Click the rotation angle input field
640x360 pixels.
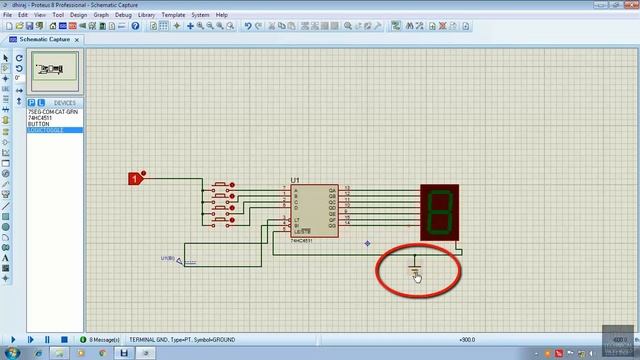(19, 78)
